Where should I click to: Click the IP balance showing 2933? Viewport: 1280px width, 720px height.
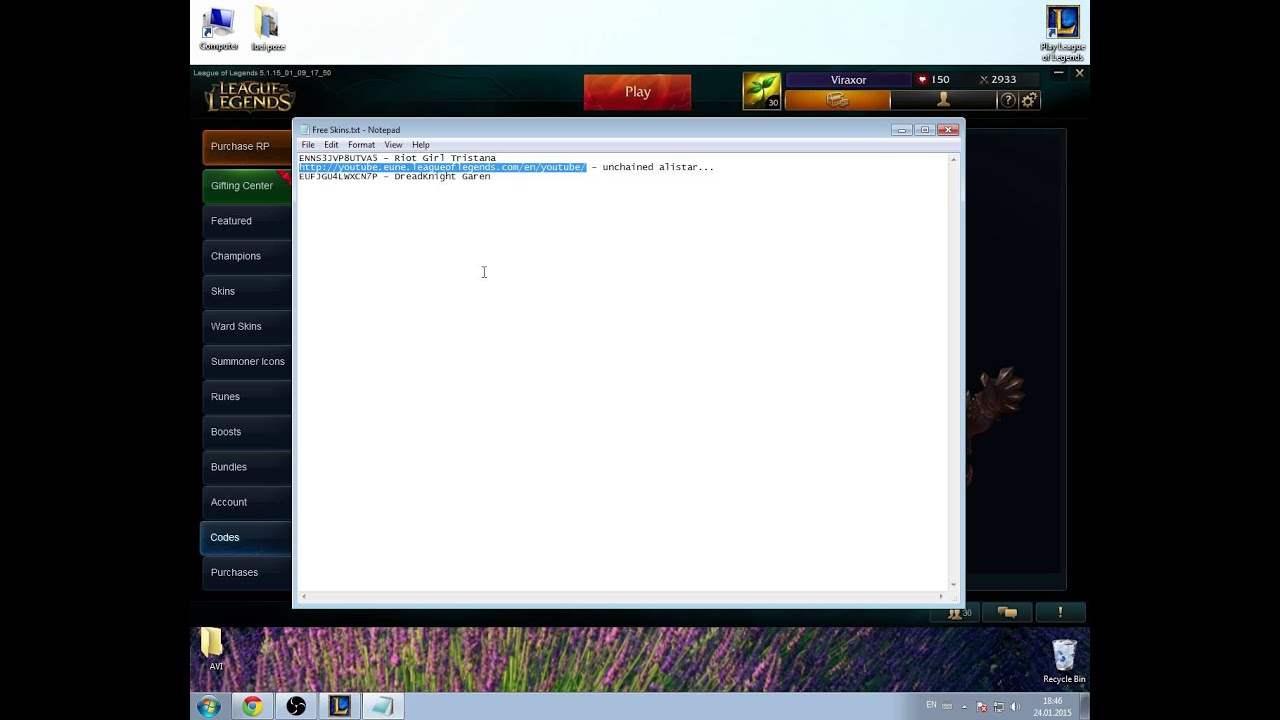pos(997,80)
